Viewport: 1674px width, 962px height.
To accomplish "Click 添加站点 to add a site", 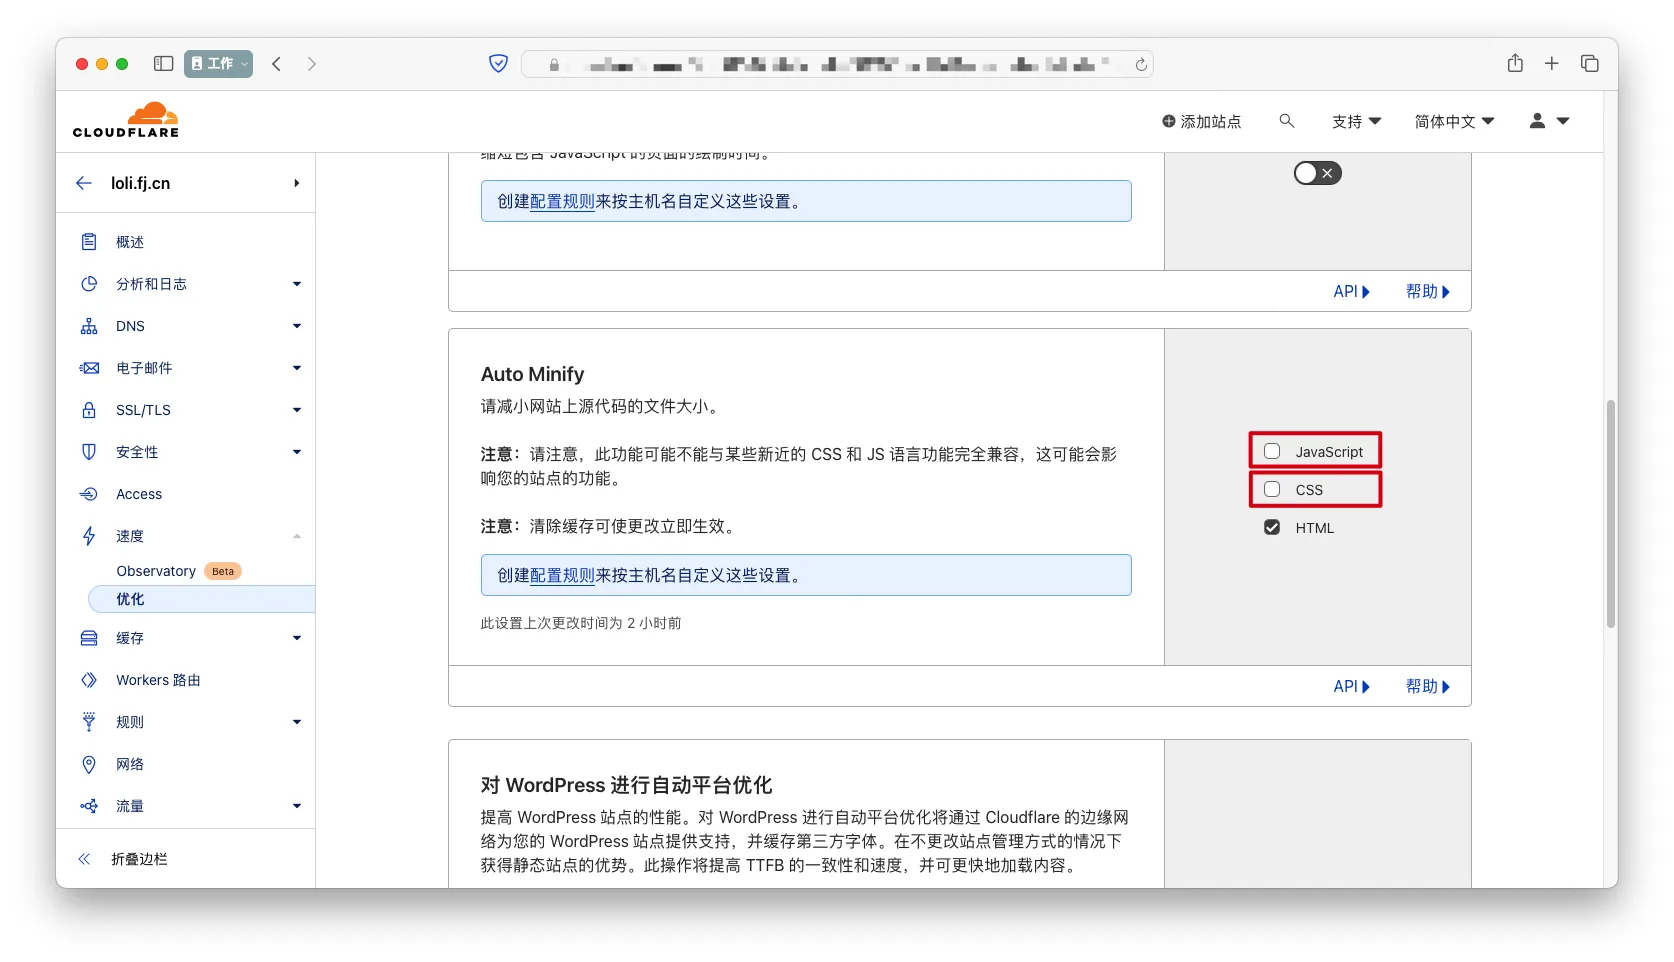I will 1201,121.
